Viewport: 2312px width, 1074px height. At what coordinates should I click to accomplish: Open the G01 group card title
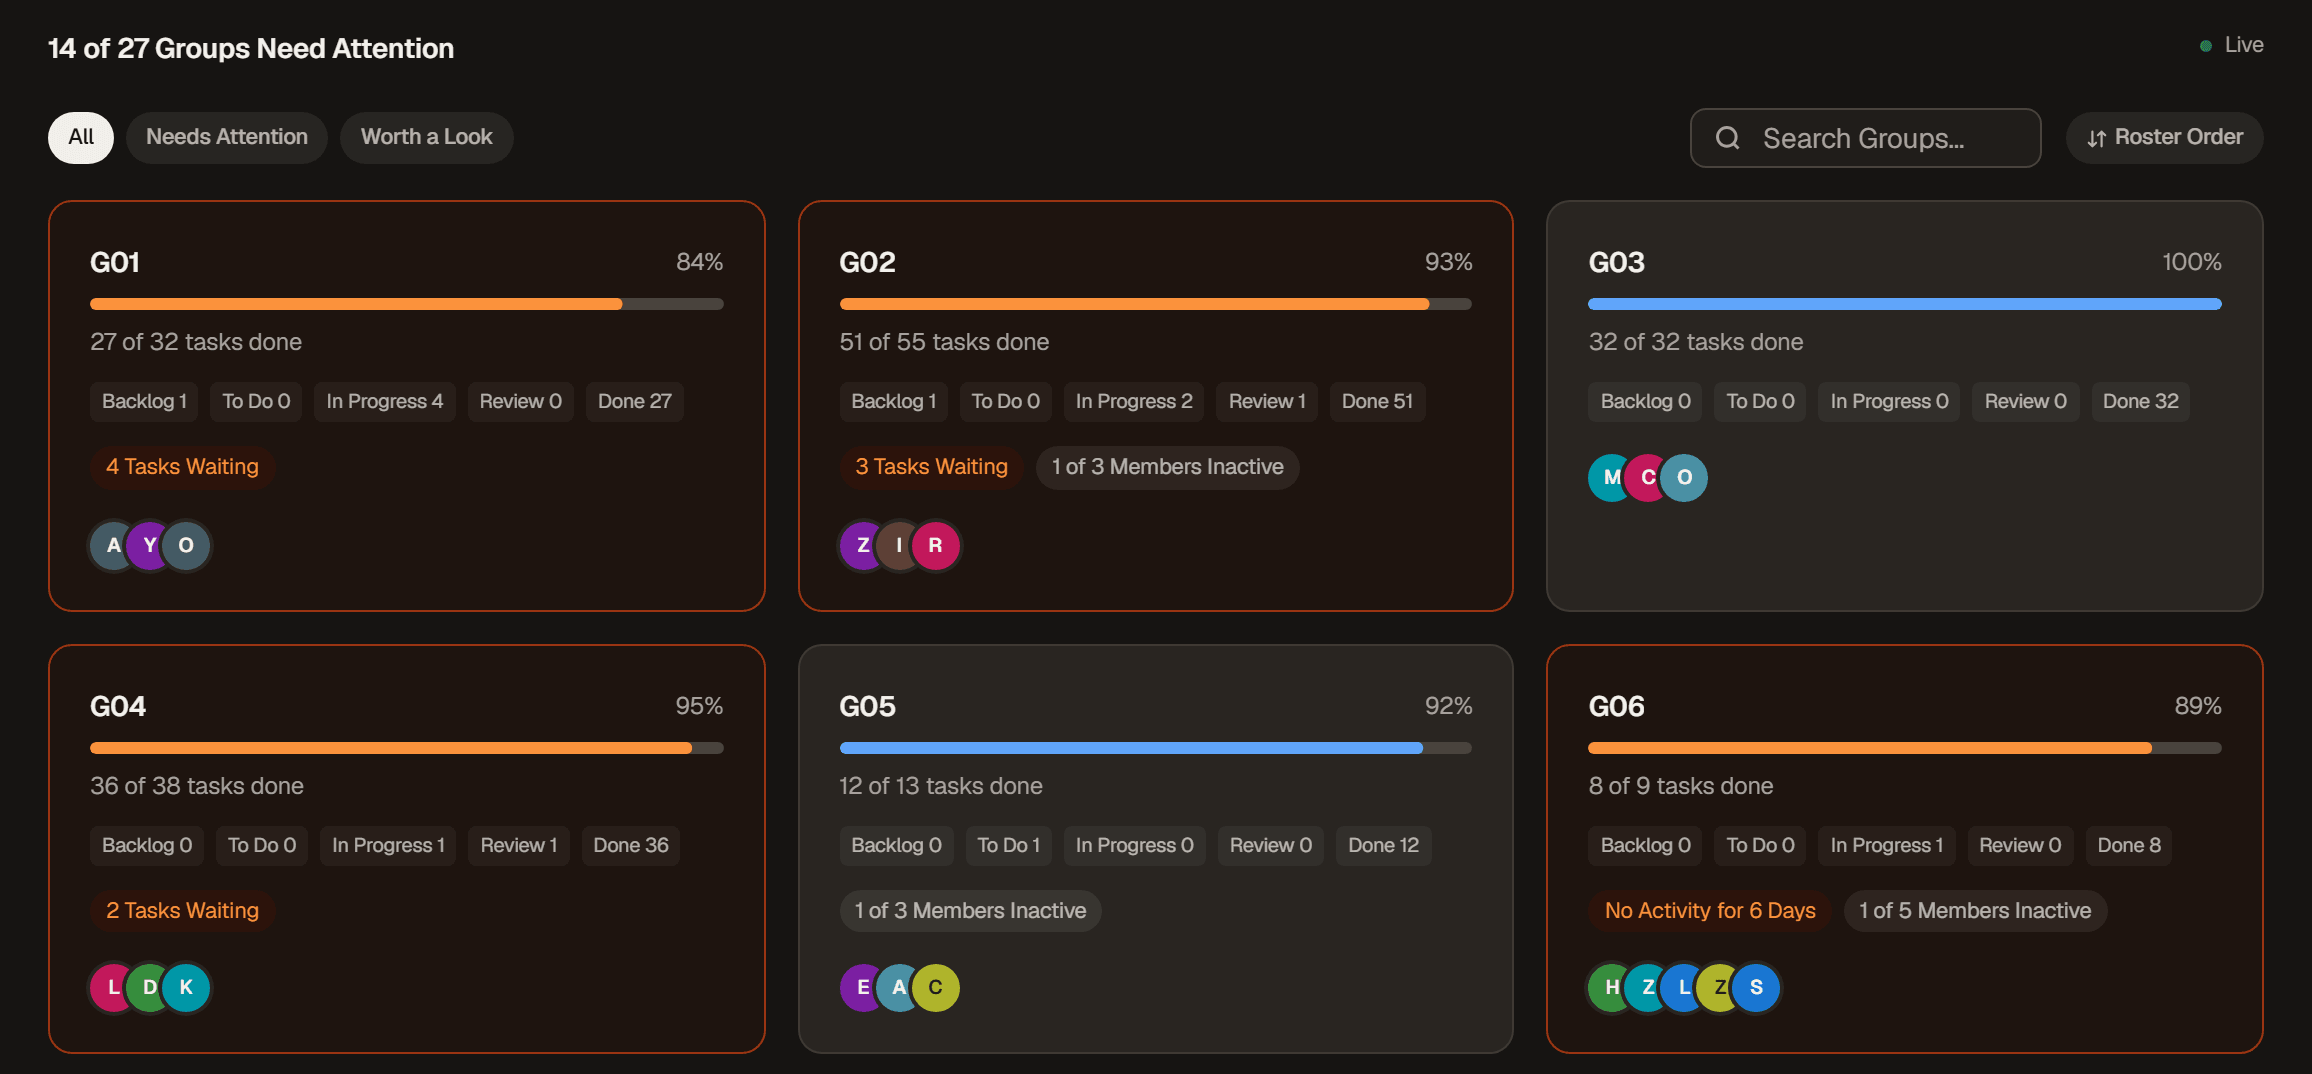click(115, 262)
